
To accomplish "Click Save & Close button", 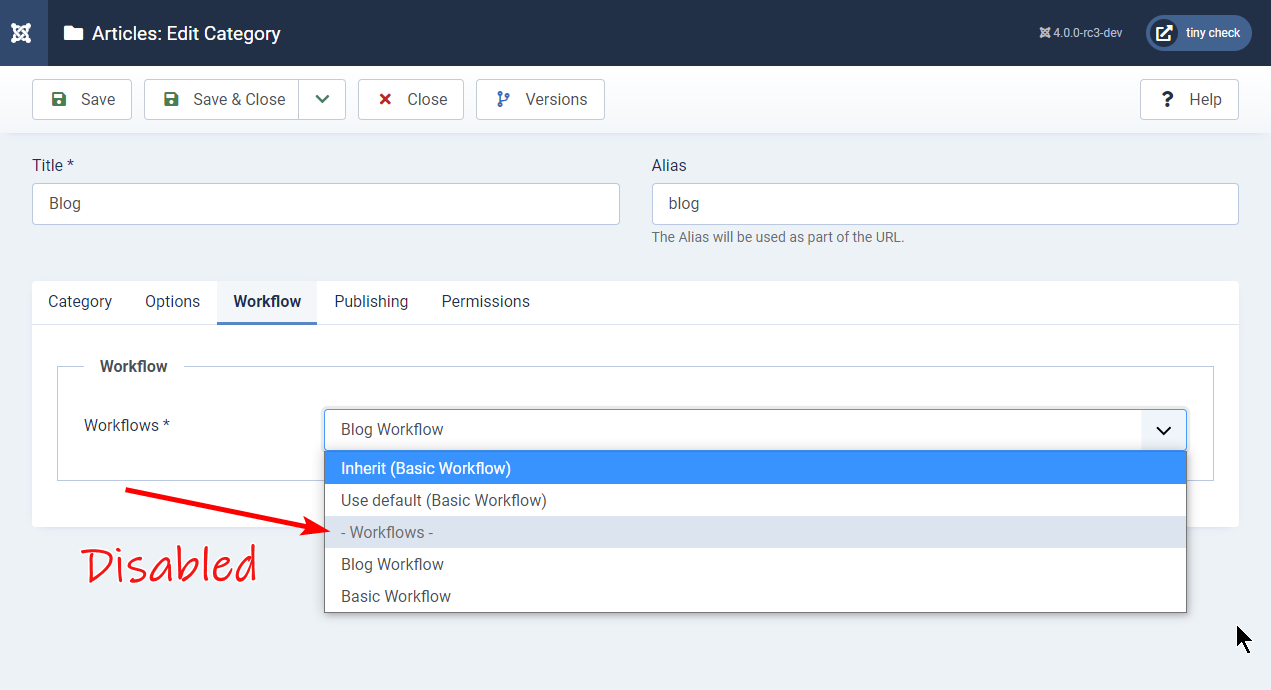I will pyautogui.click(x=221, y=99).
